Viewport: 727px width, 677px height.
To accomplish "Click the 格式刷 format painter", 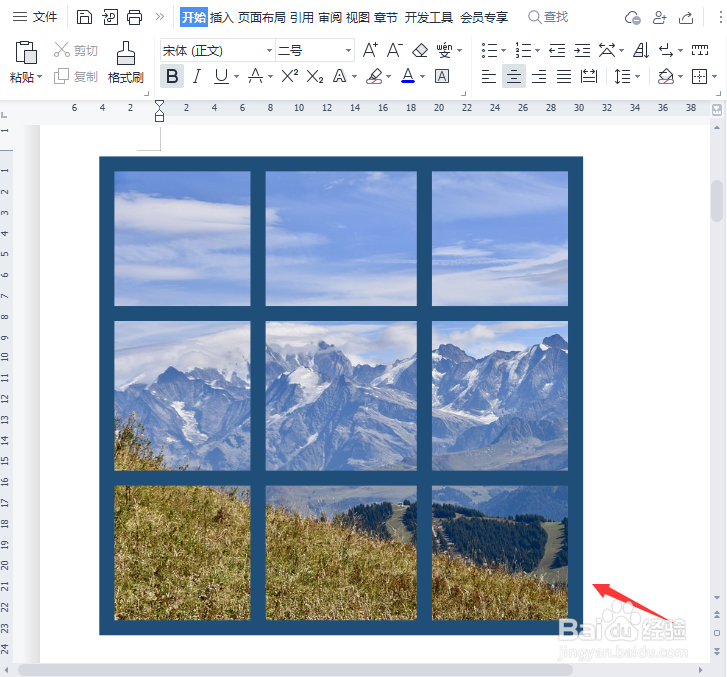I will pyautogui.click(x=126, y=62).
